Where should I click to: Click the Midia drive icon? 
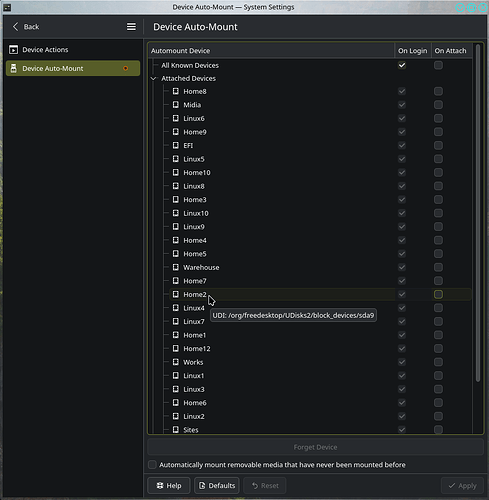click(176, 105)
